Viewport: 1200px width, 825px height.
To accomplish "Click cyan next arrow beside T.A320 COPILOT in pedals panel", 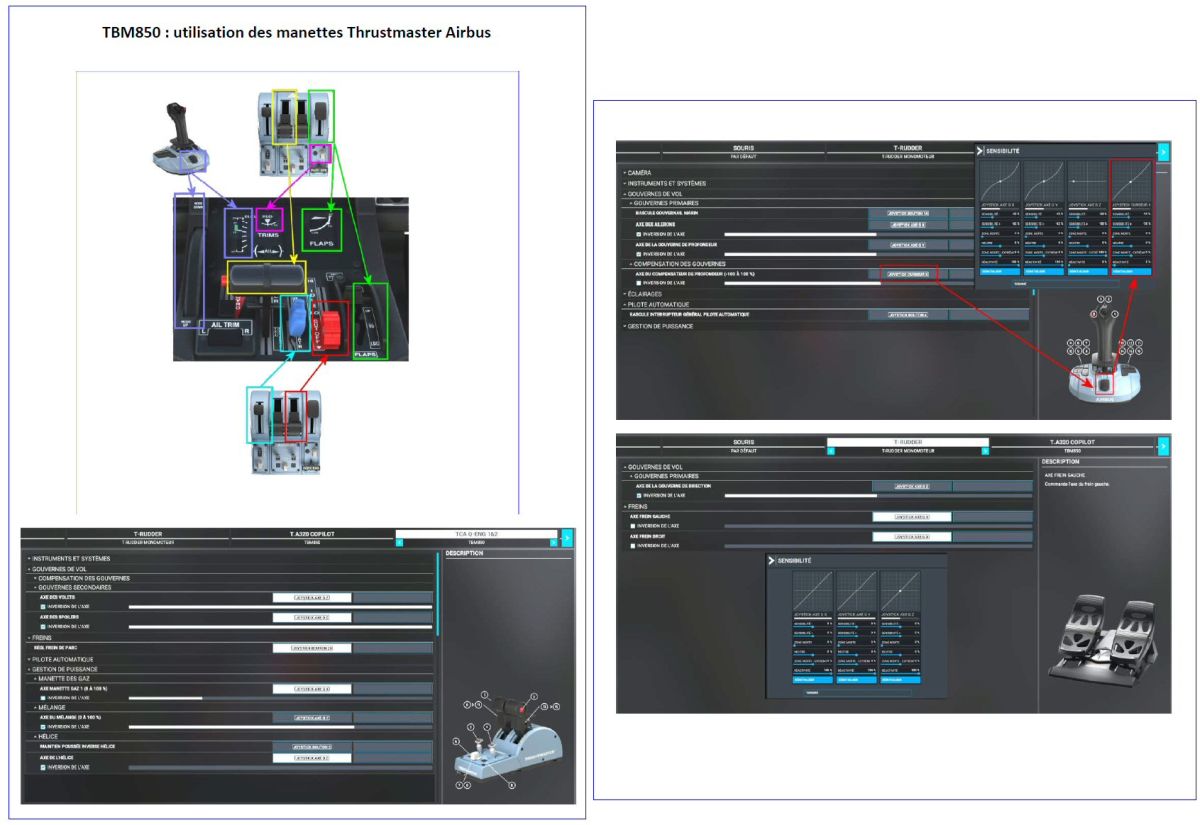I will click(1163, 447).
